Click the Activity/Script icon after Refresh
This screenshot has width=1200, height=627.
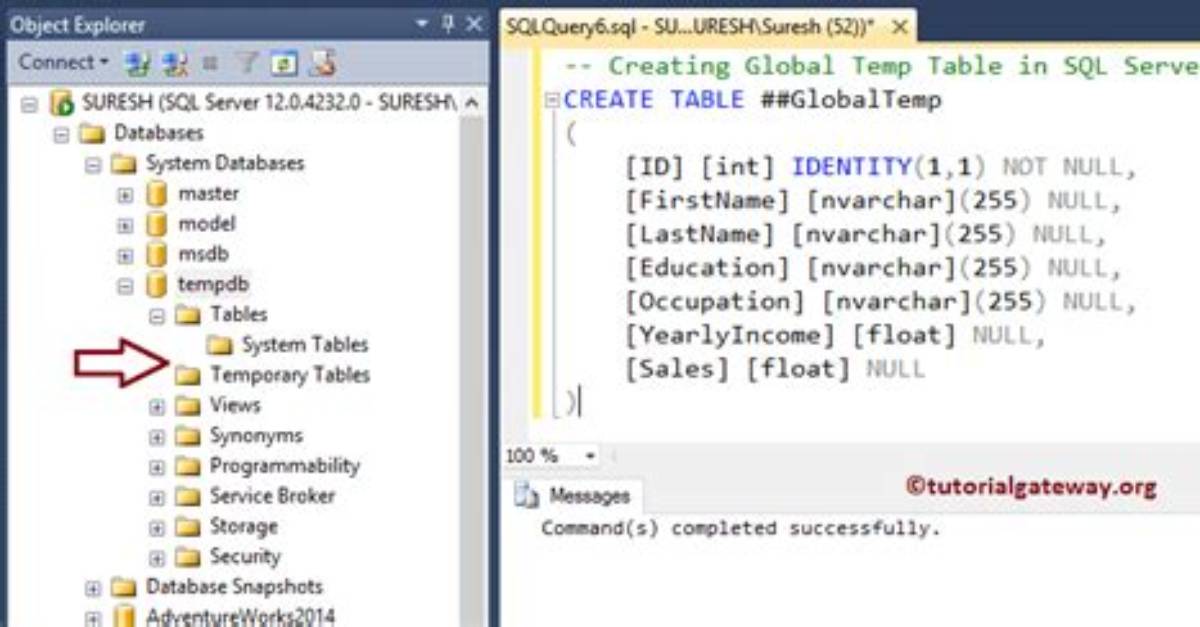pos(322,63)
